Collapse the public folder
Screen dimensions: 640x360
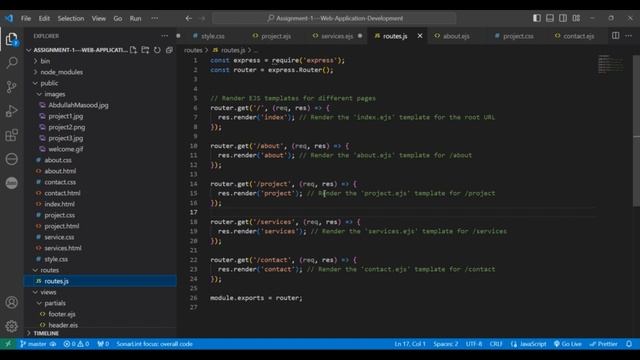coord(49,83)
